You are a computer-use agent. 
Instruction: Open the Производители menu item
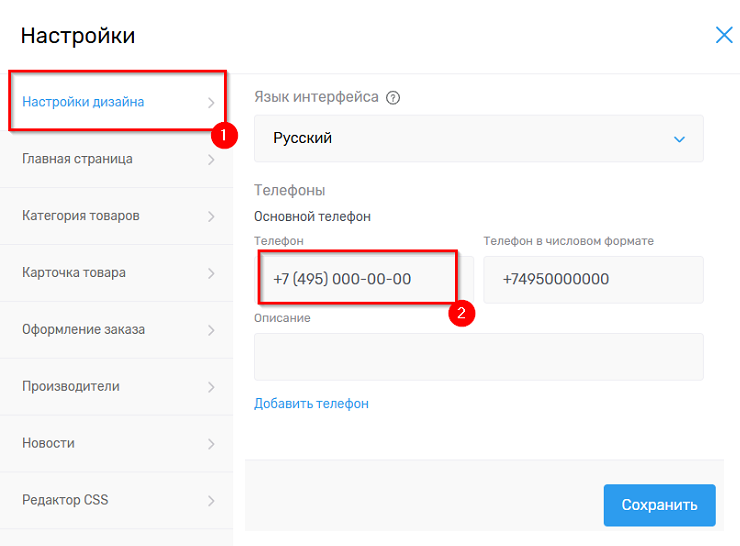(x=71, y=387)
